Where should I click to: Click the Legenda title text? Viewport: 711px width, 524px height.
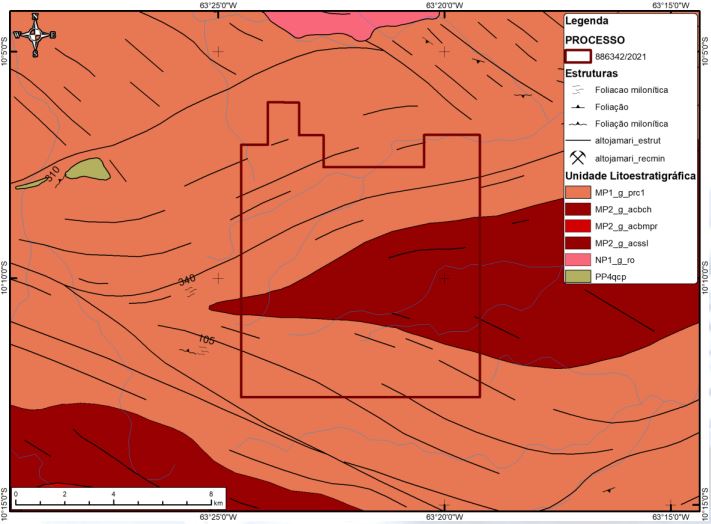click(x=588, y=20)
